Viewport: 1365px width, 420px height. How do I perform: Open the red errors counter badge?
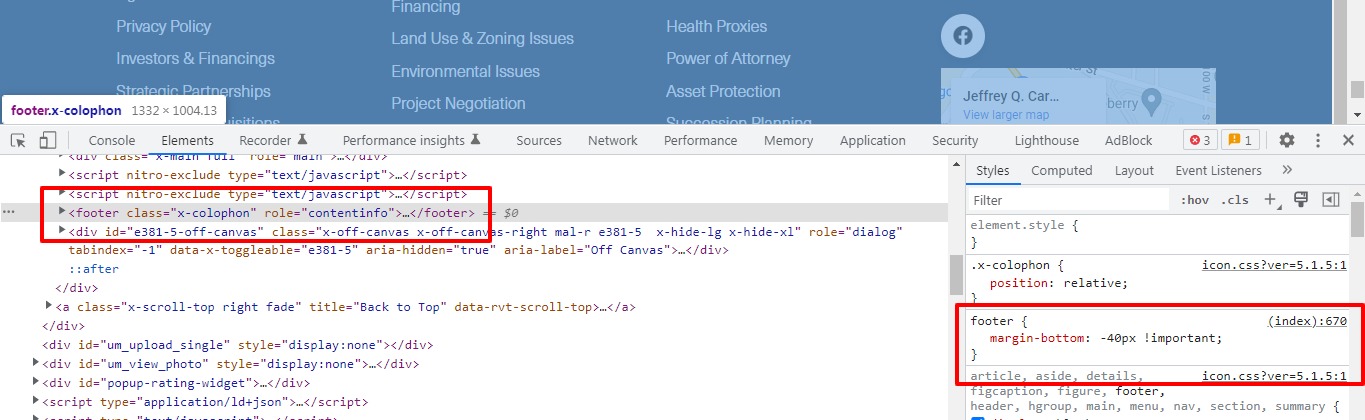click(x=1199, y=140)
